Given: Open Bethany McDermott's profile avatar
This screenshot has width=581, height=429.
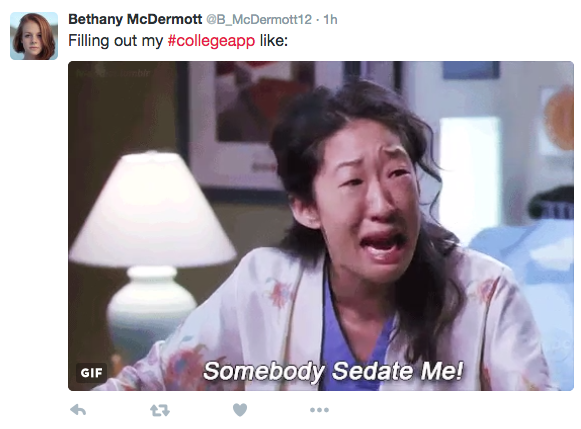Looking at the screenshot, I should [34, 36].
